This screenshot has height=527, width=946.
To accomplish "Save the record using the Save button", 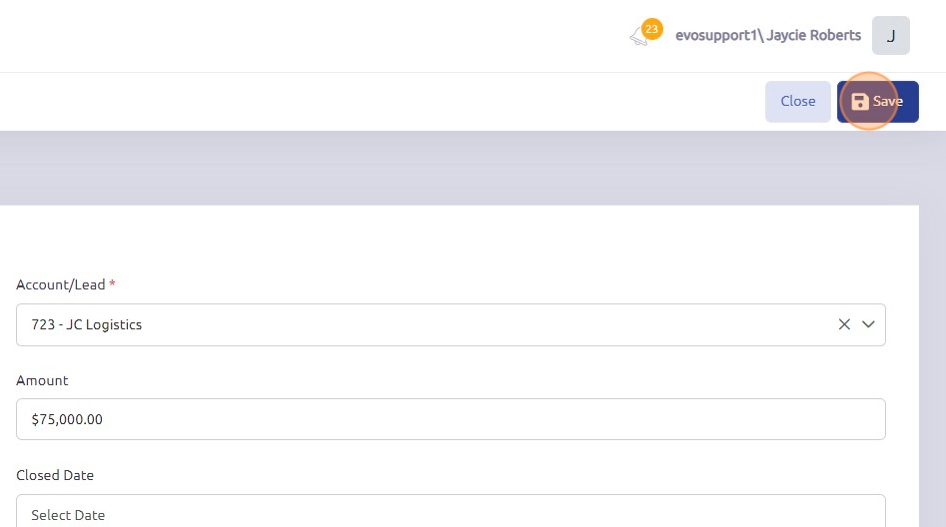I will pos(877,101).
